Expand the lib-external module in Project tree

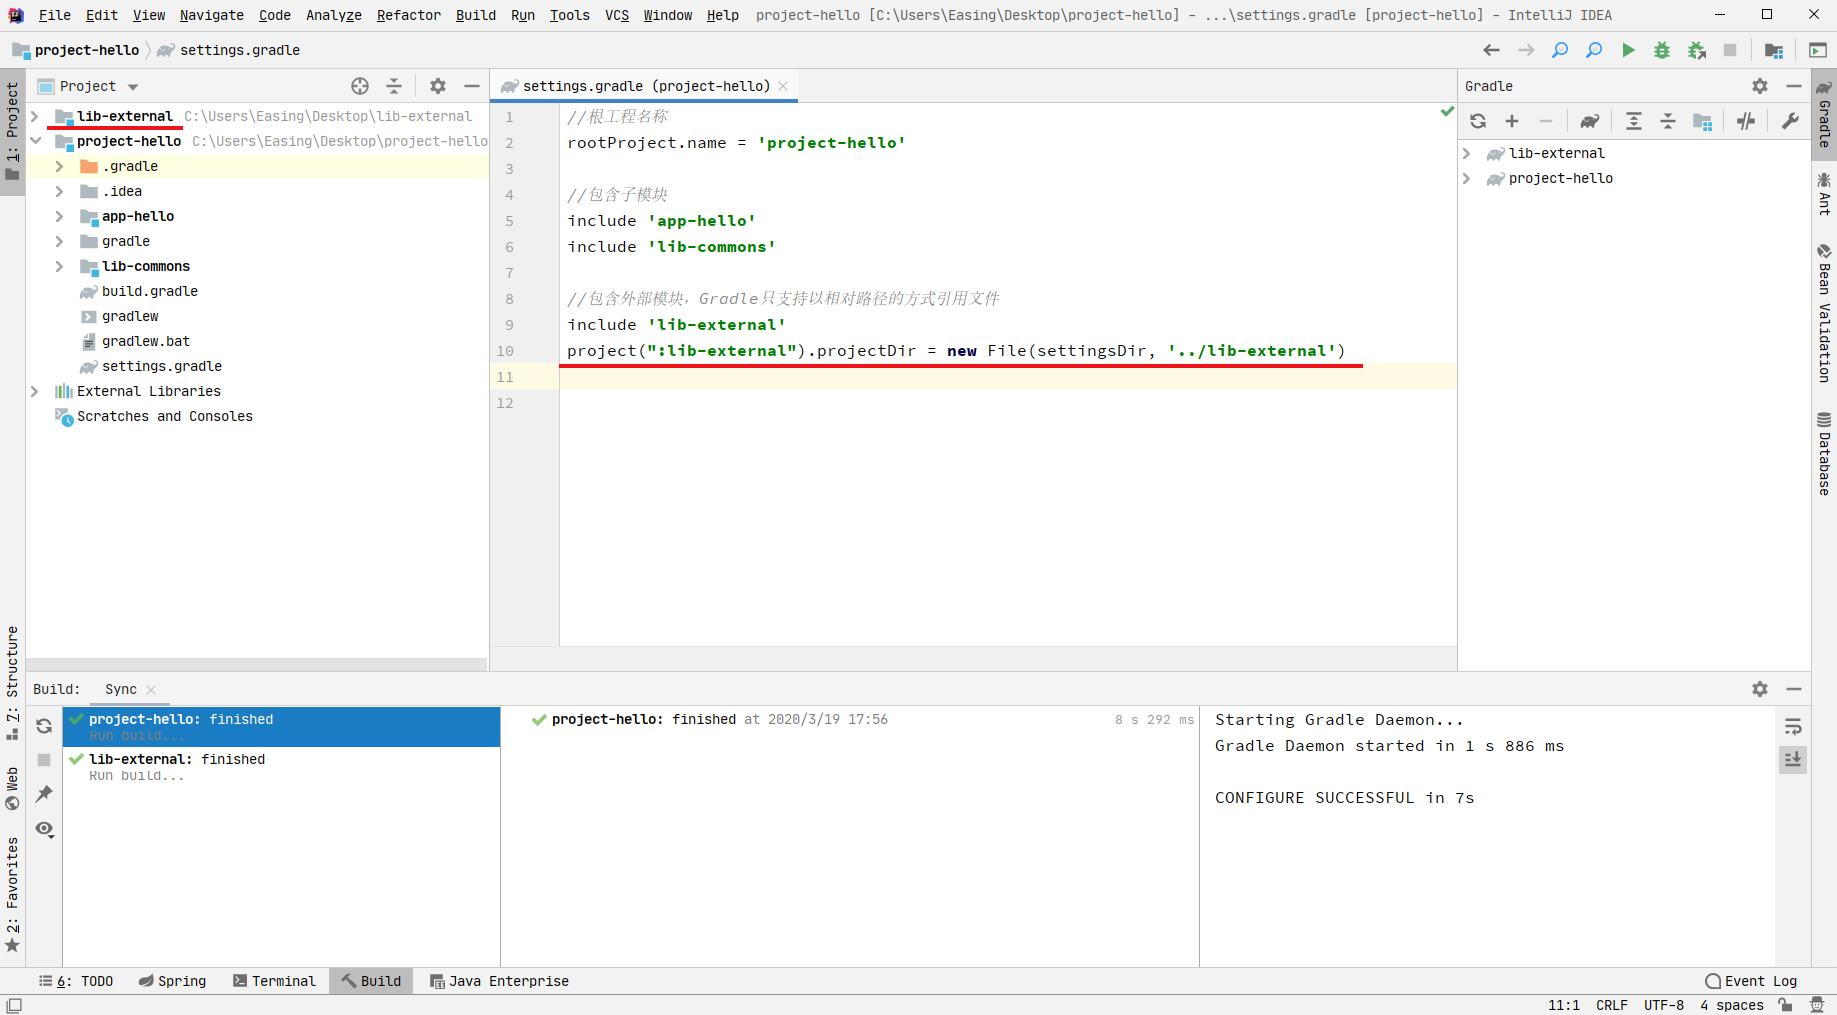35,116
